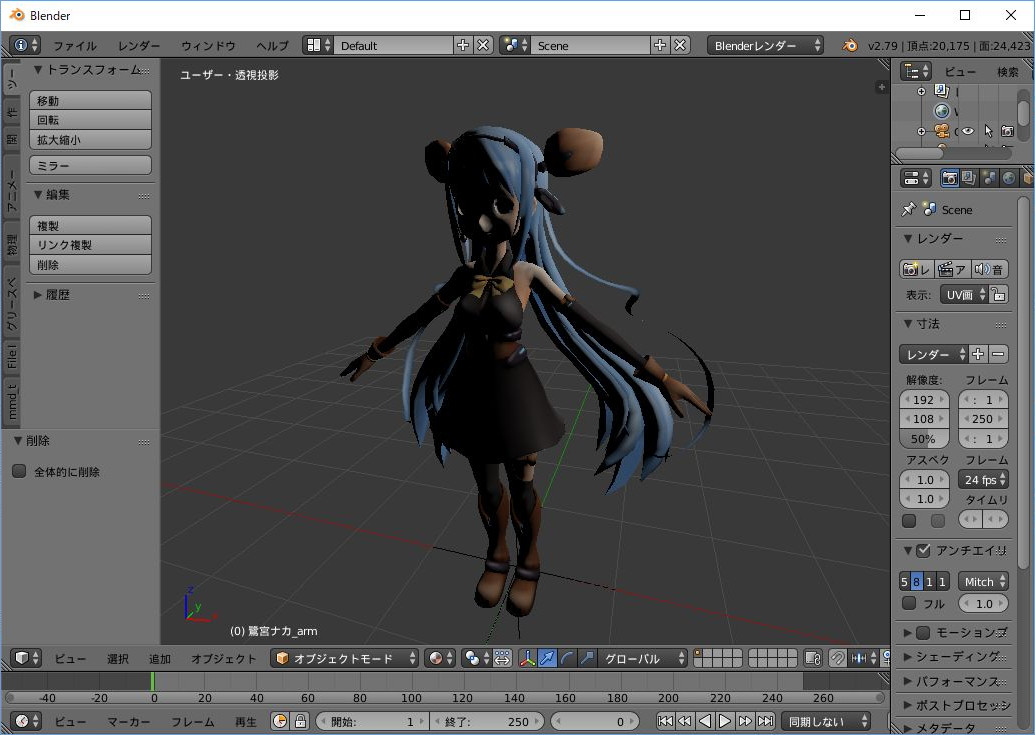The height and width of the screenshot is (735, 1035).
Task: Open viewport shading mode selector
Action: pyautogui.click(x=441, y=658)
